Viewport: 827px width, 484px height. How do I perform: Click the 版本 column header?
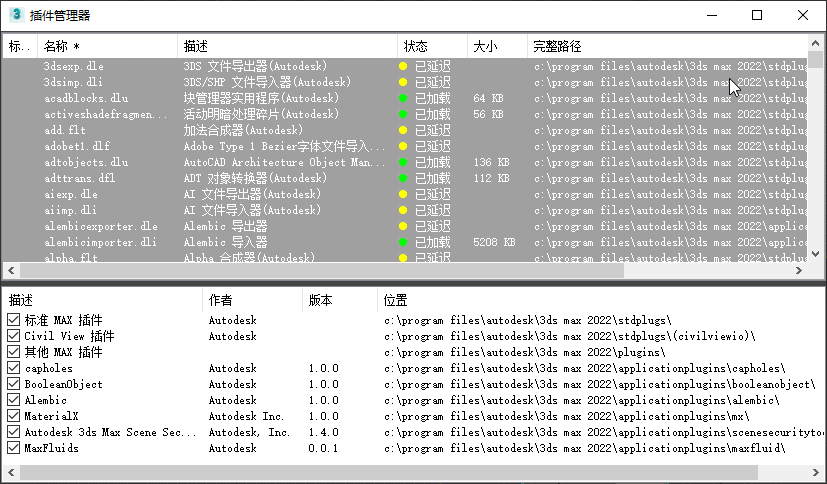point(340,301)
